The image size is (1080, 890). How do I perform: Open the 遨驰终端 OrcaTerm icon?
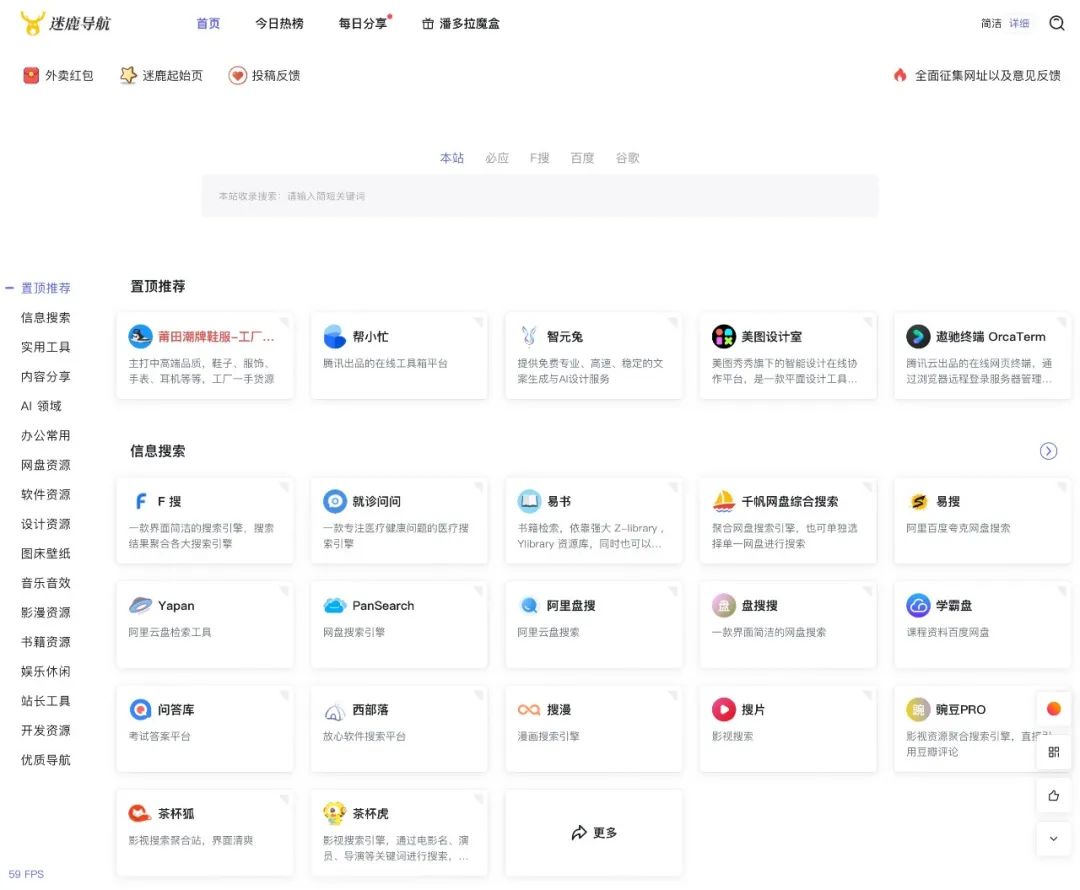918,336
